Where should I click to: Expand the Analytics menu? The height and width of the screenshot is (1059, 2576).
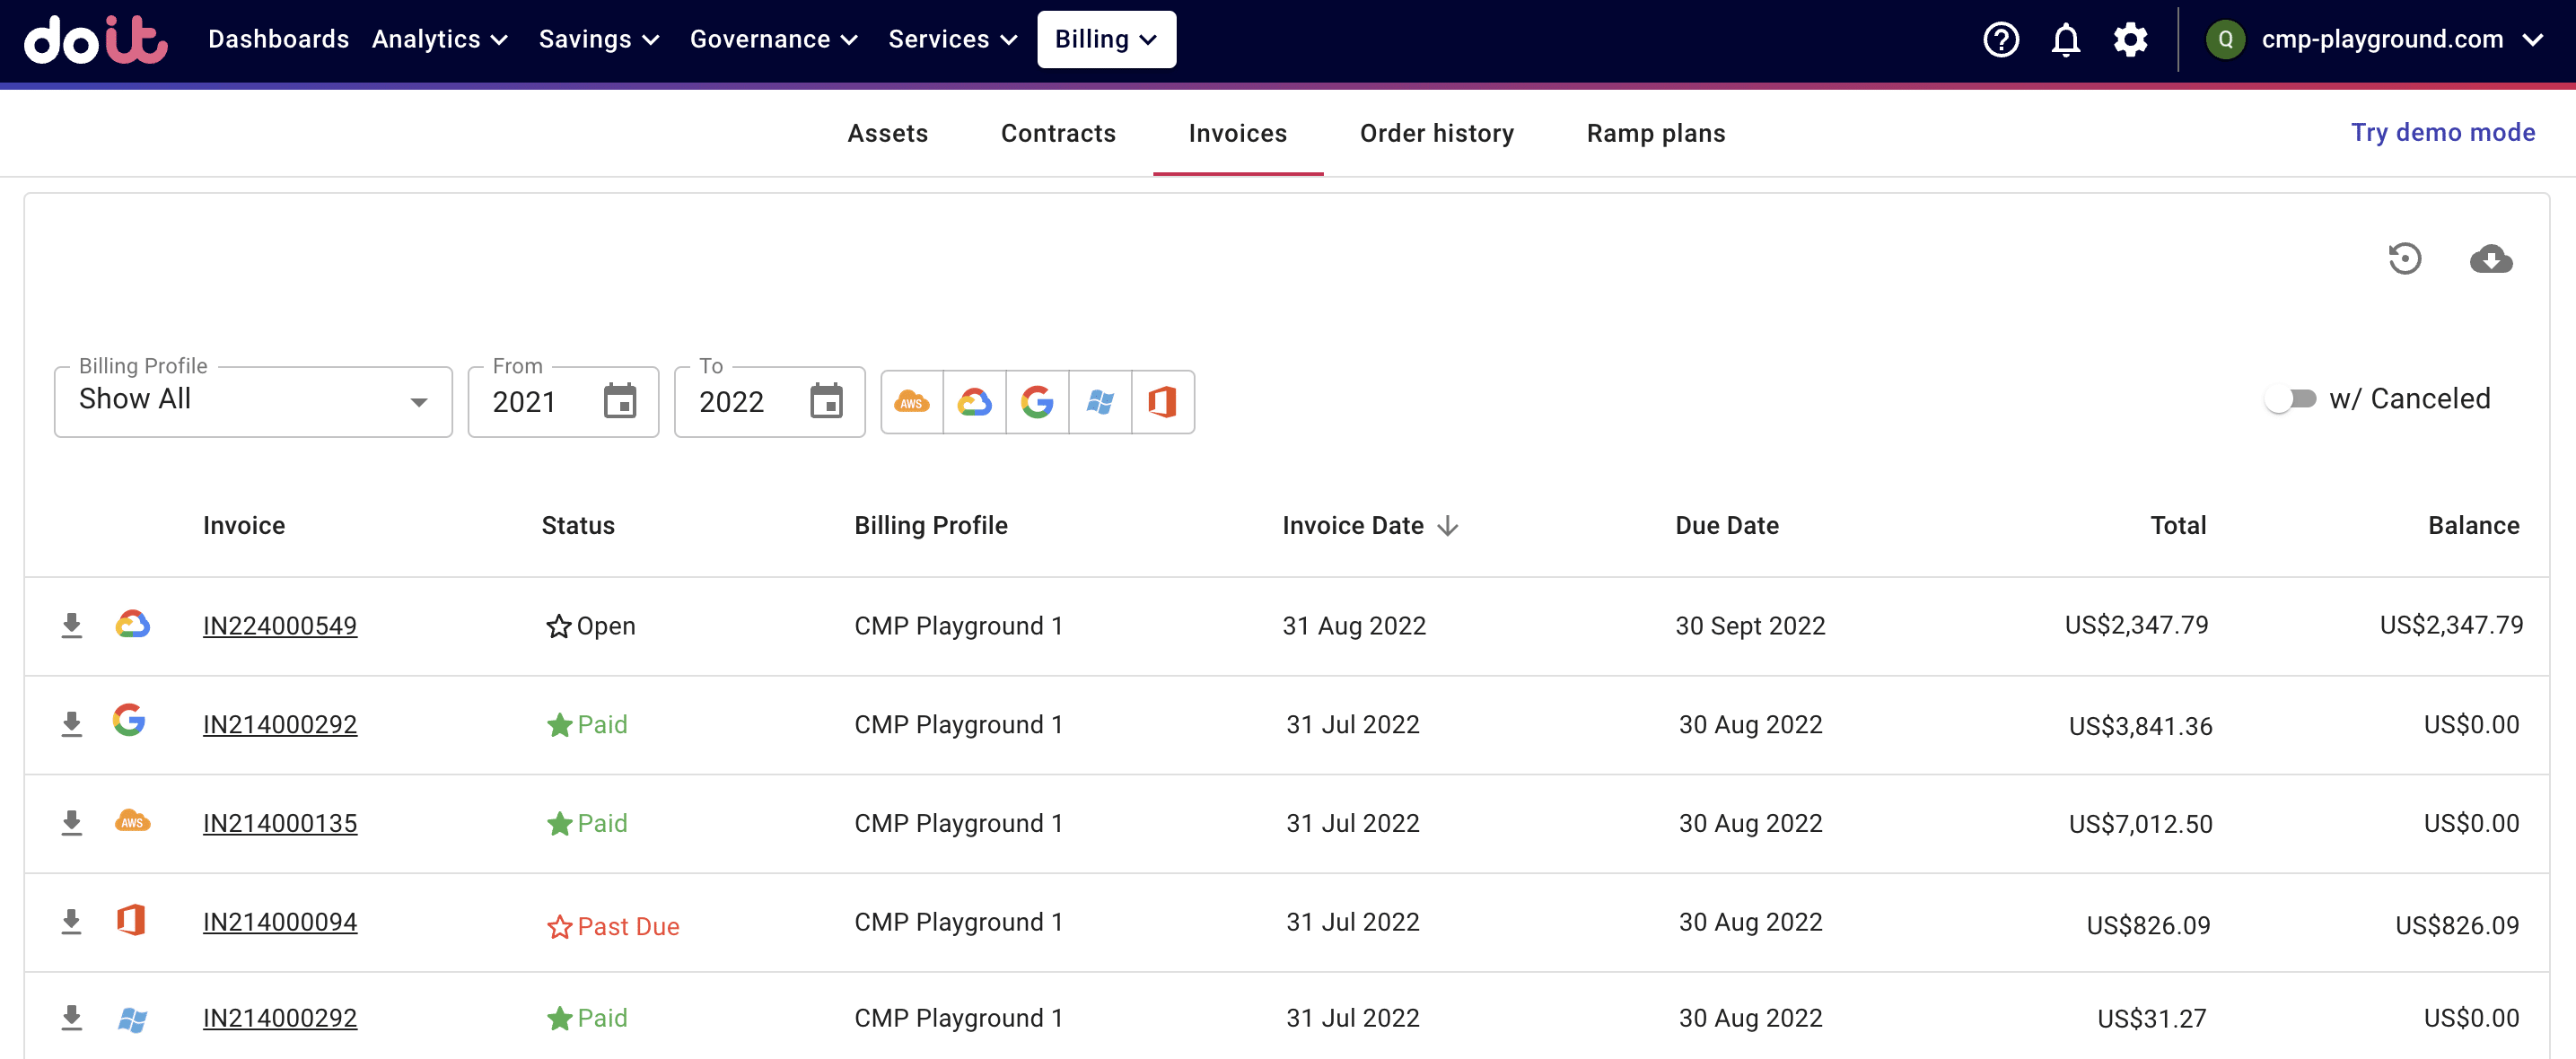(x=440, y=39)
